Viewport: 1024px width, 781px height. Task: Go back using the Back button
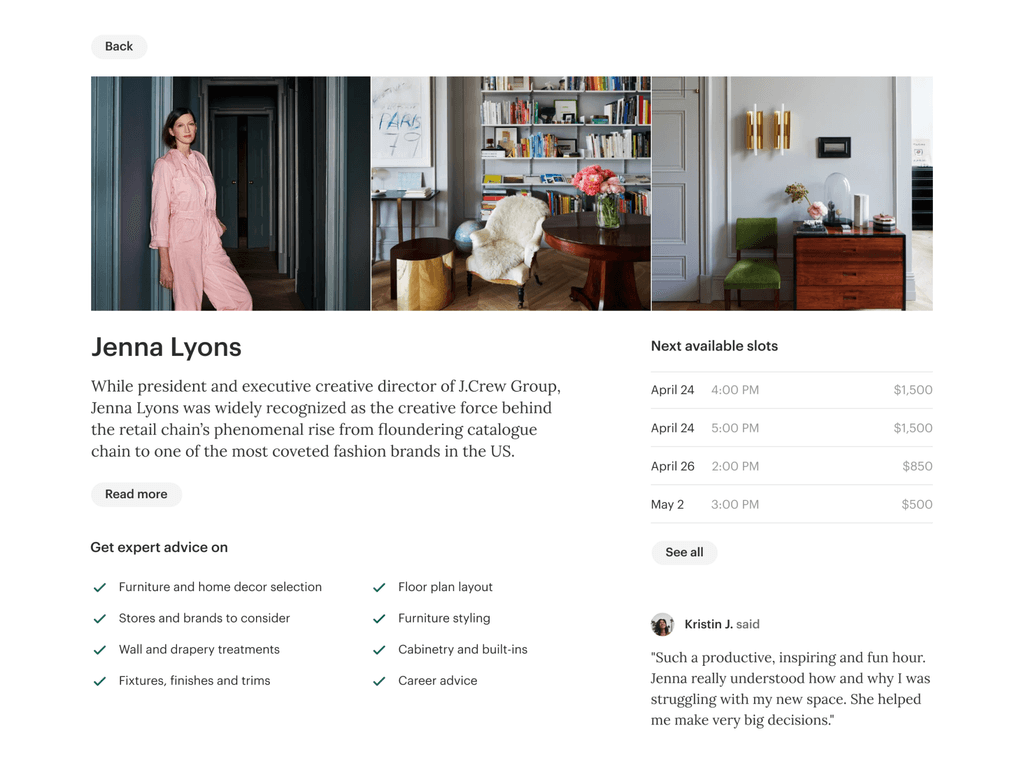click(119, 46)
